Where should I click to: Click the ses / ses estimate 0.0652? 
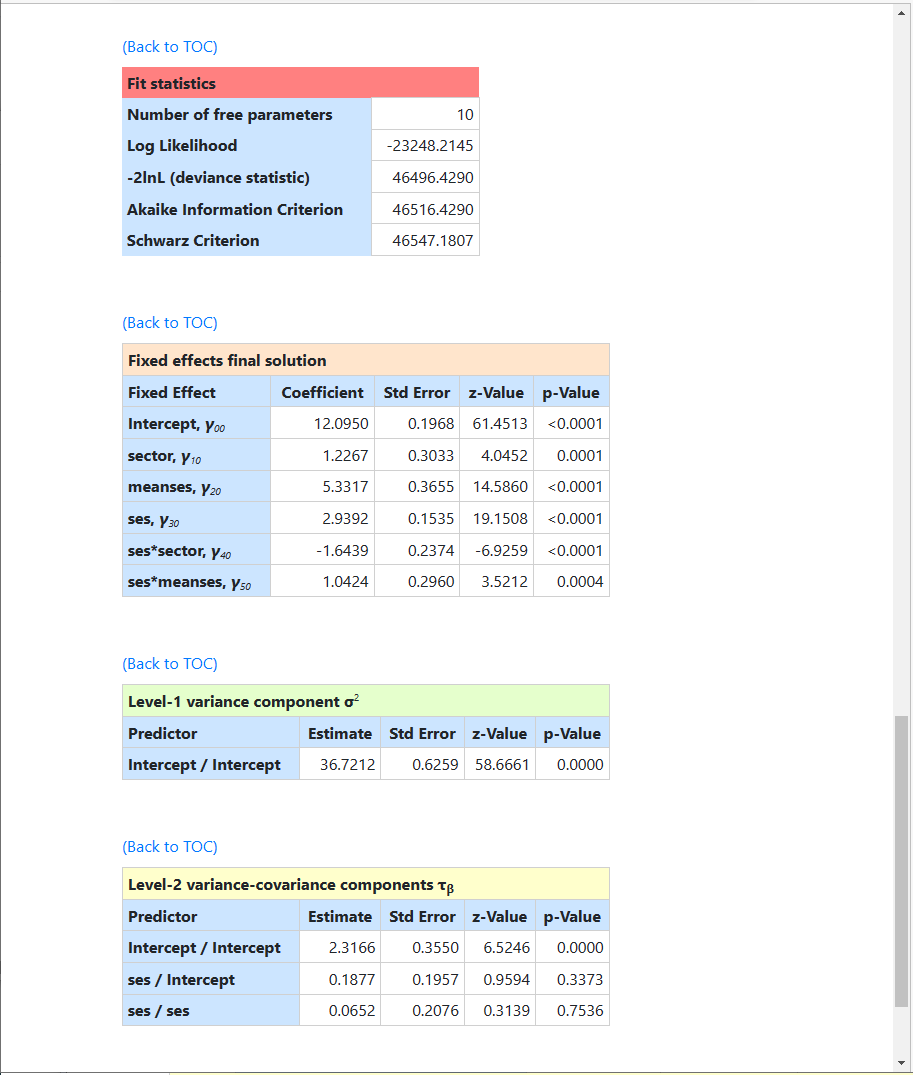click(351, 1011)
